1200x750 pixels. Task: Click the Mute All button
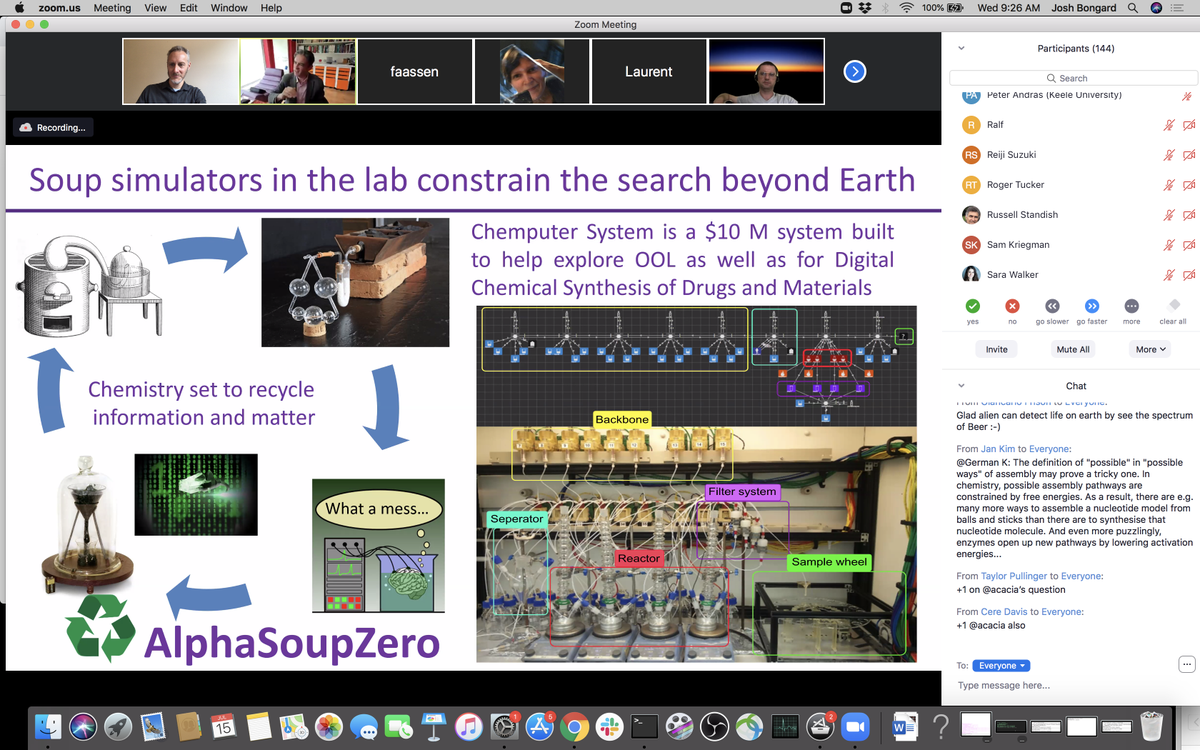pyautogui.click(x=1074, y=349)
